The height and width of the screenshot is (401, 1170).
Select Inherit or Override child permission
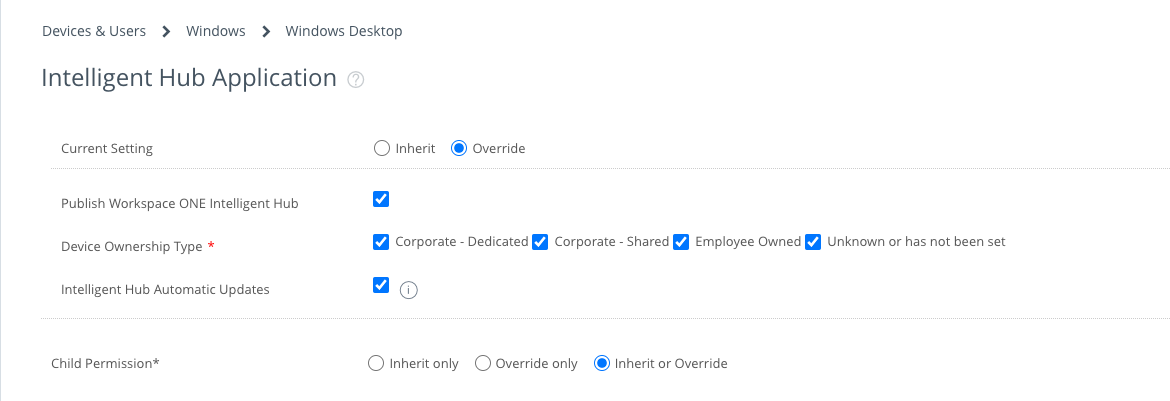(602, 363)
